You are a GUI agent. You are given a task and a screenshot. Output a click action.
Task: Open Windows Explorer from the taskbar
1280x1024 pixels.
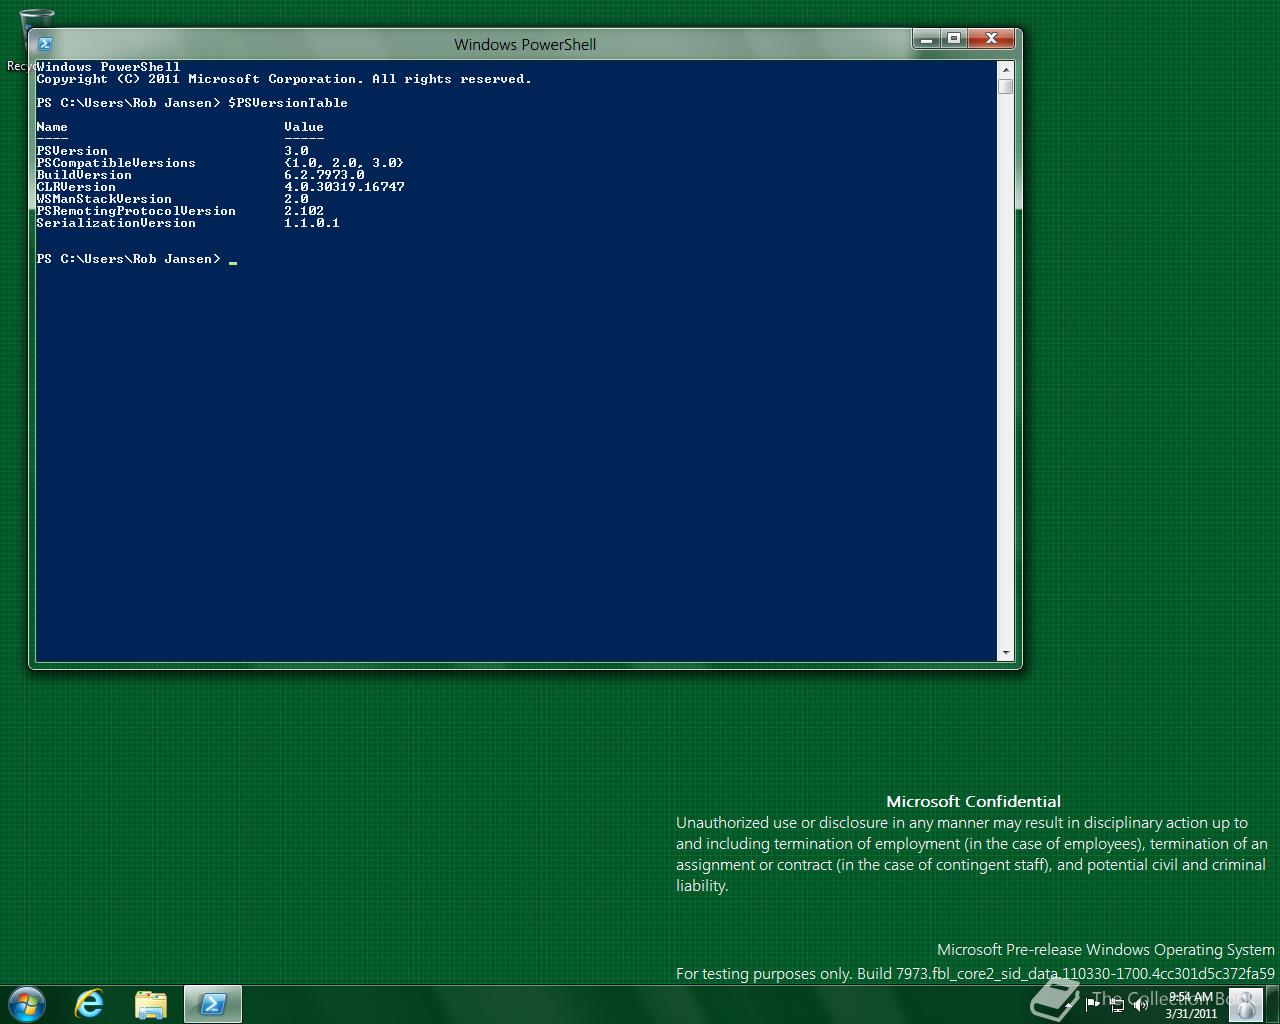coord(151,1004)
